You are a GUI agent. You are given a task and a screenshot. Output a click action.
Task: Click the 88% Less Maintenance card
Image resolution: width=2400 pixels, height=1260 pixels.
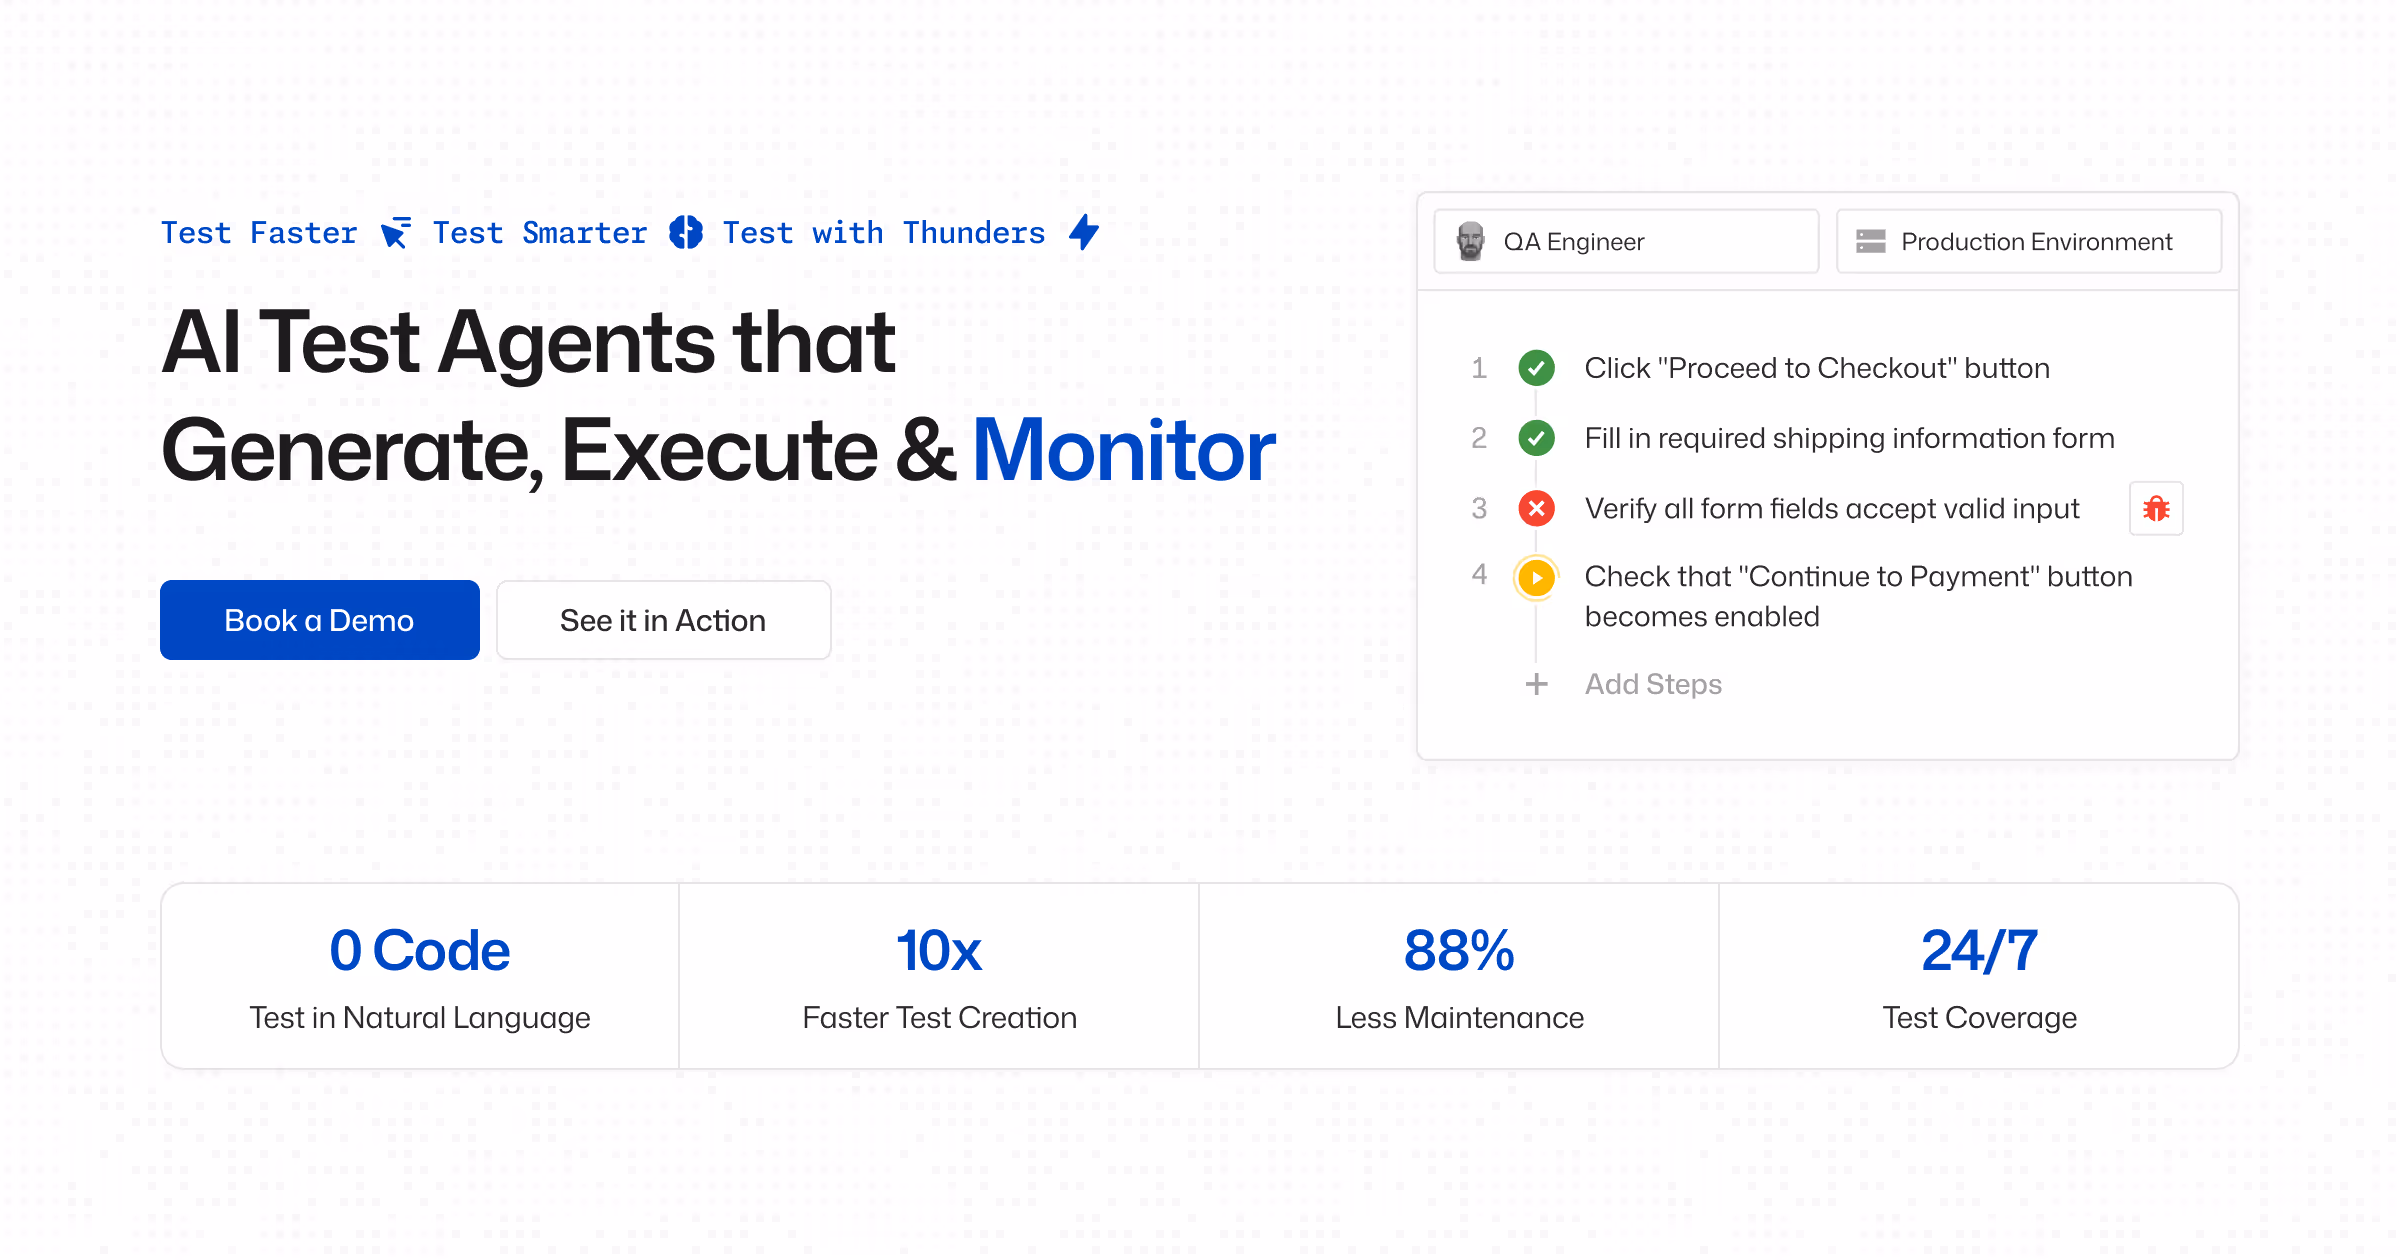coord(1459,977)
